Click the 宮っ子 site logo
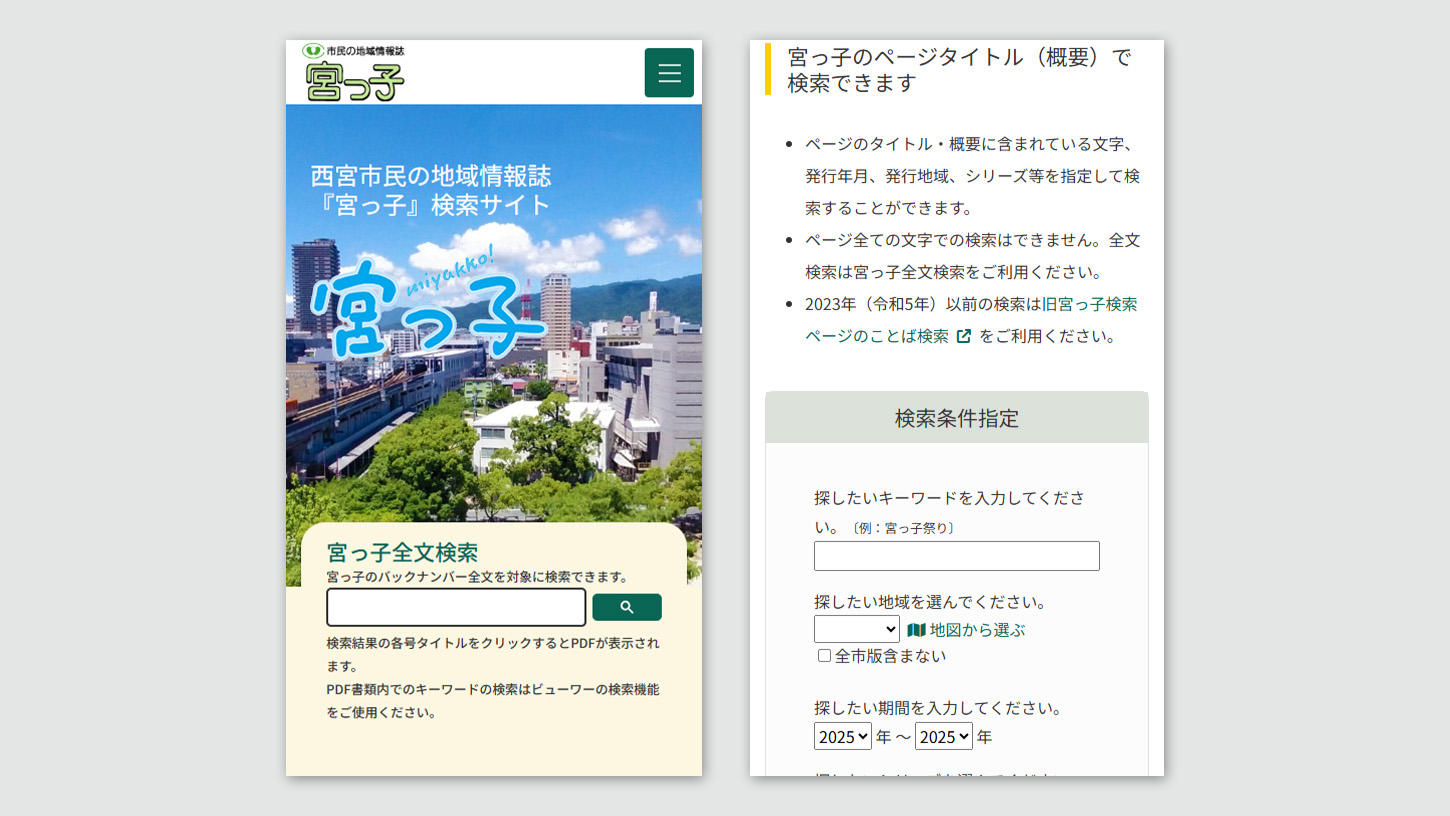The image size is (1450, 816). click(x=355, y=72)
